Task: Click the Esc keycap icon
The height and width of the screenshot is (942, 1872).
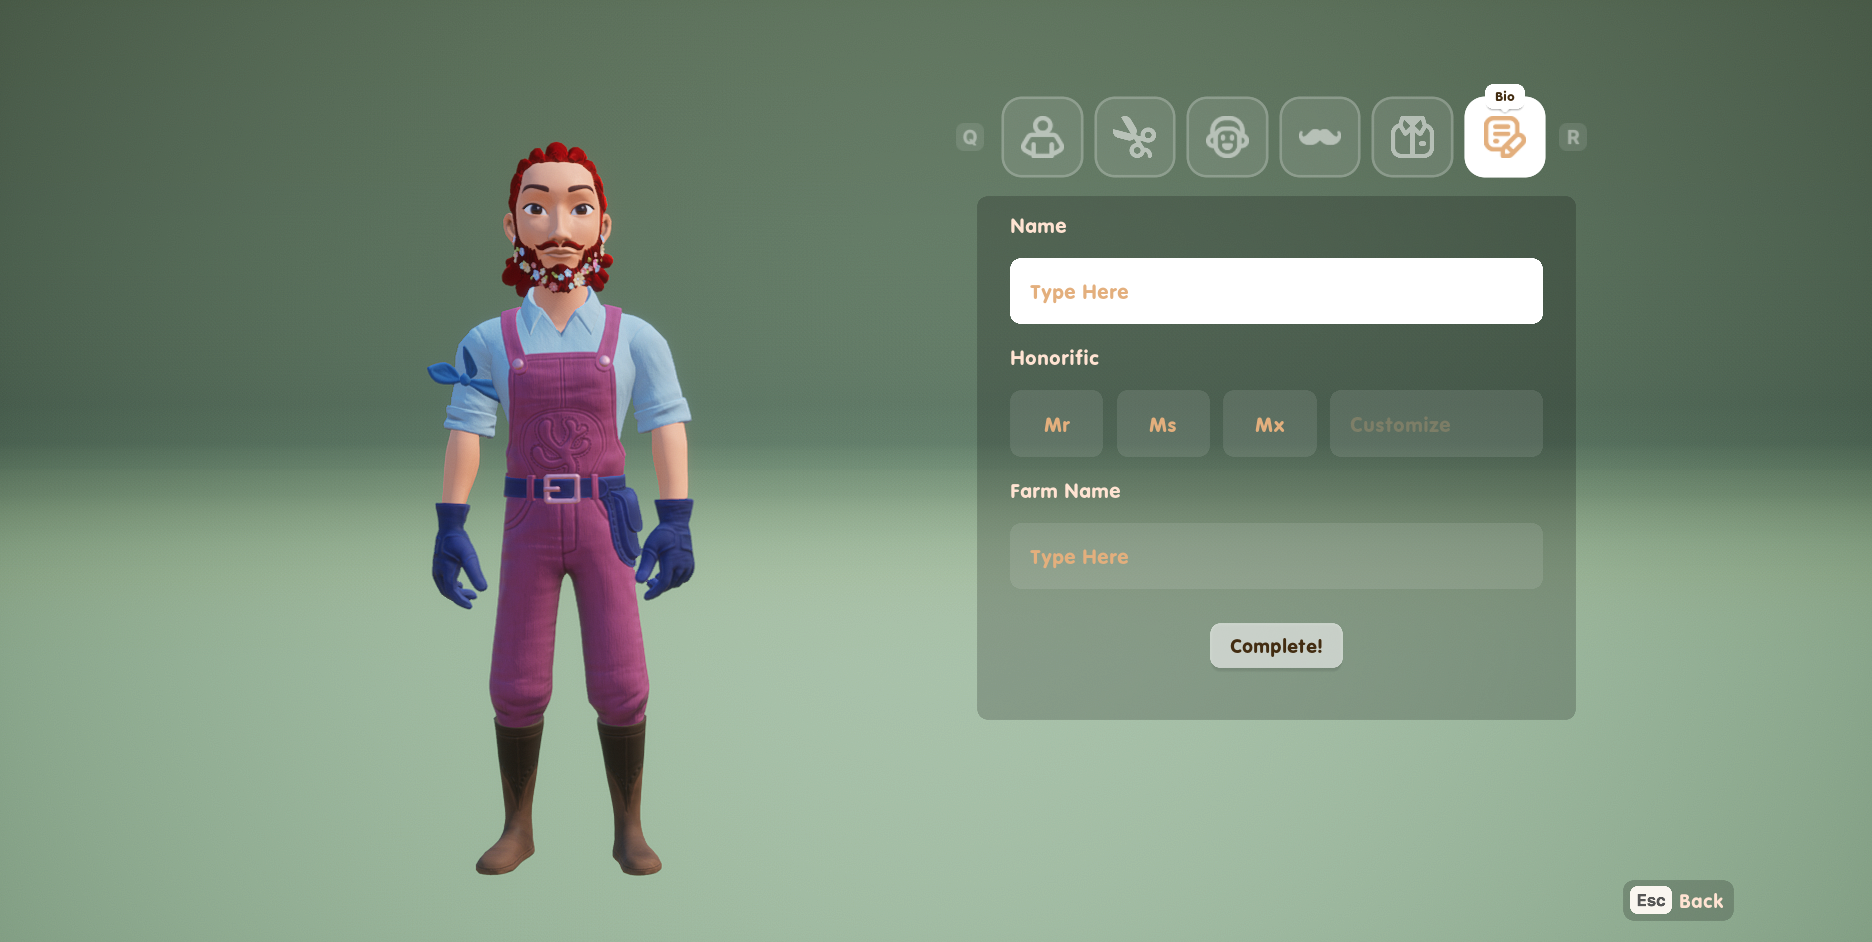Action: pos(1650,901)
